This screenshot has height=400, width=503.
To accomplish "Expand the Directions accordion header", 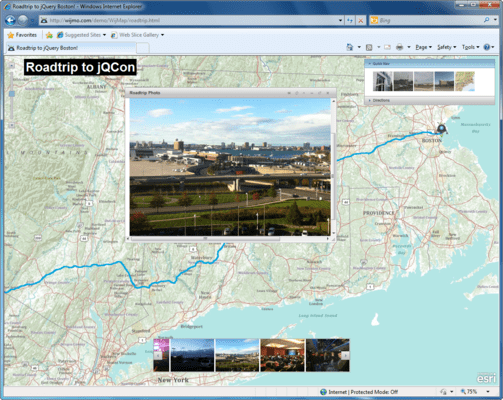I will [x=430, y=100].
